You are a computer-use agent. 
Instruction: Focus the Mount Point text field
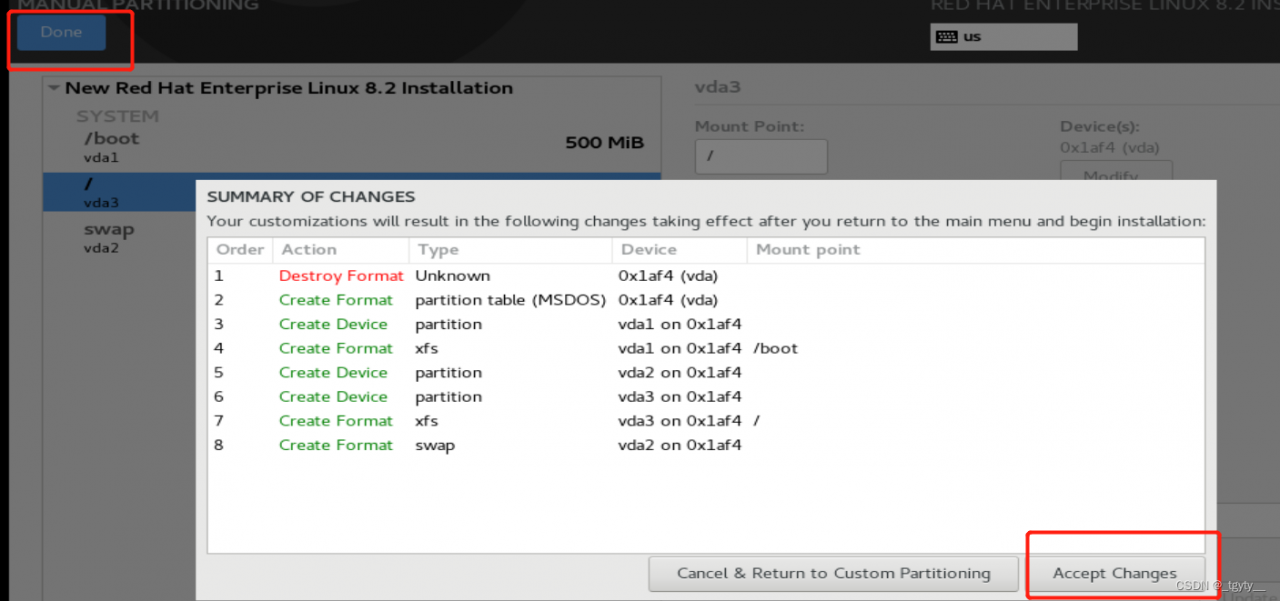[x=761, y=157]
